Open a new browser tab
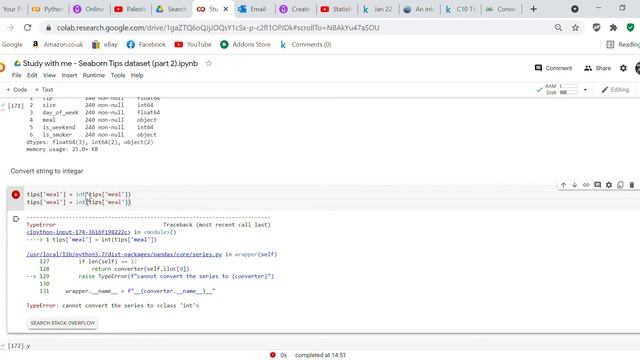 533,9
